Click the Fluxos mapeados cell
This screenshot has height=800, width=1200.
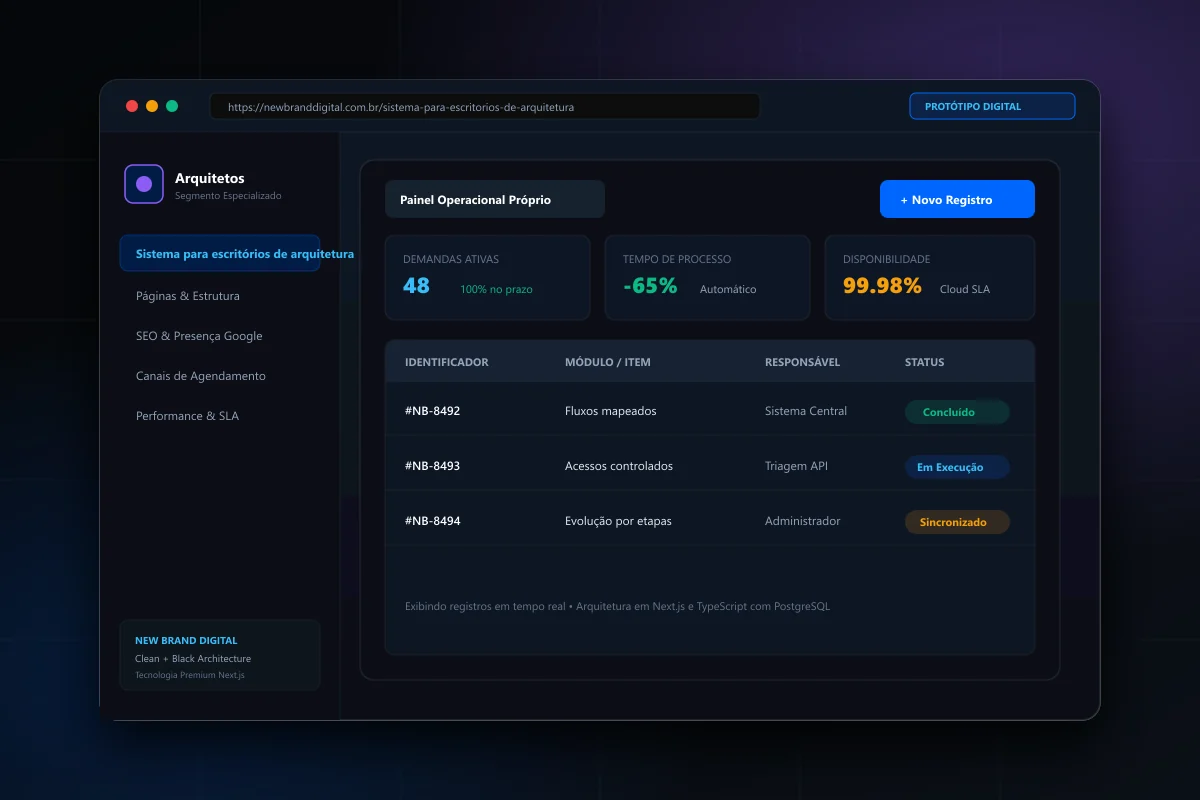(x=611, y=411)
